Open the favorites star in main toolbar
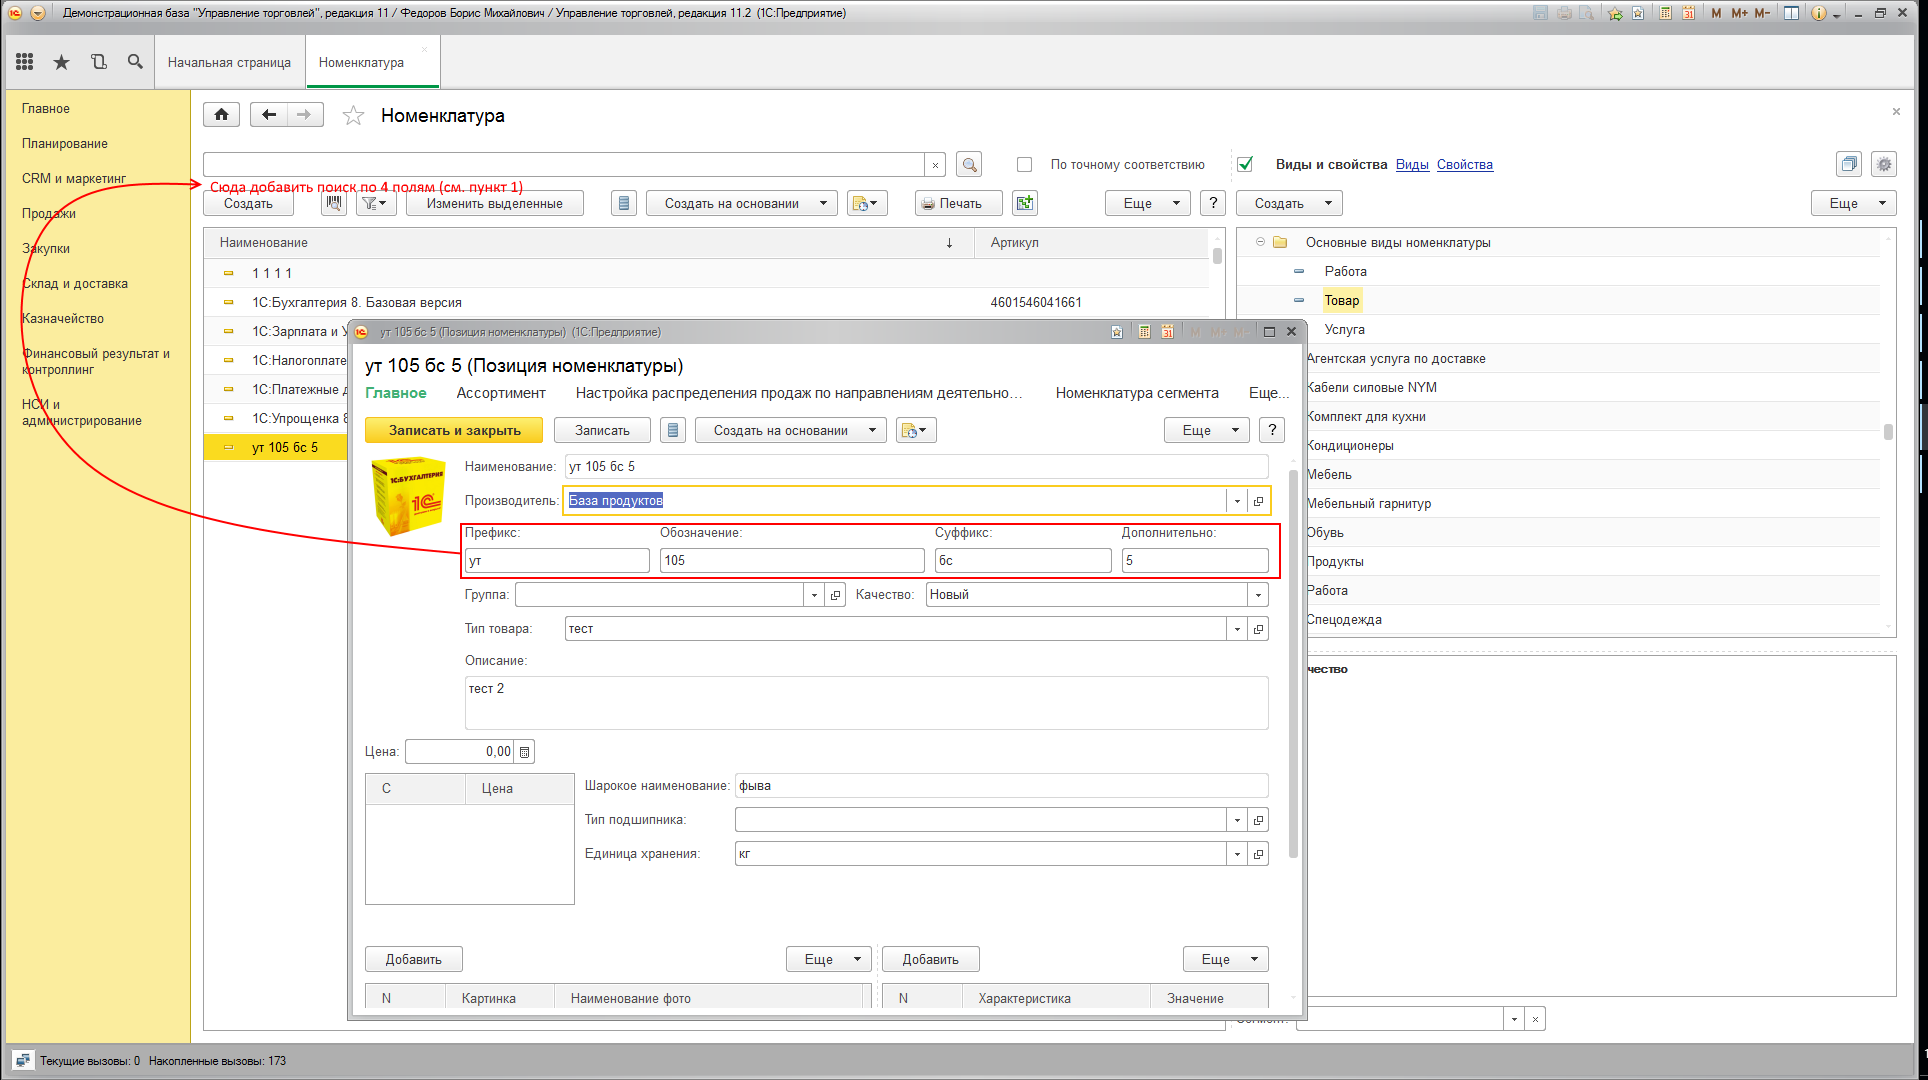This screenshot has height=1080, width=1928. click(x=61, y=62)
